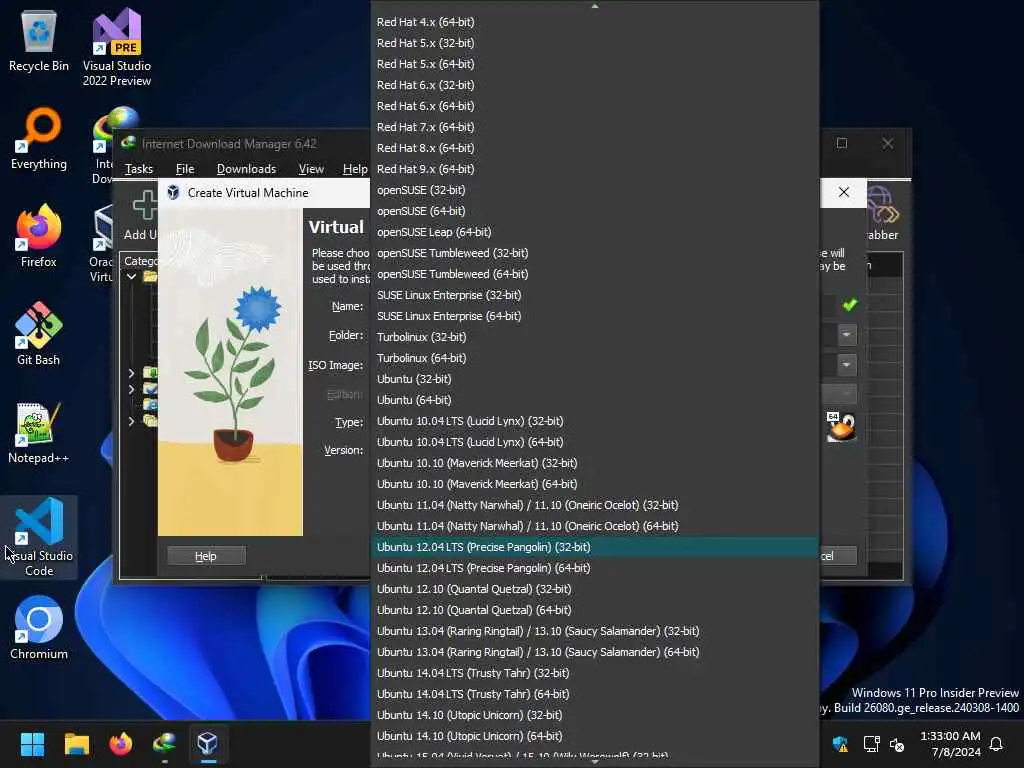1024x768 pixels.
Task: Open the View menu in IDM
Action: (311, 168)
